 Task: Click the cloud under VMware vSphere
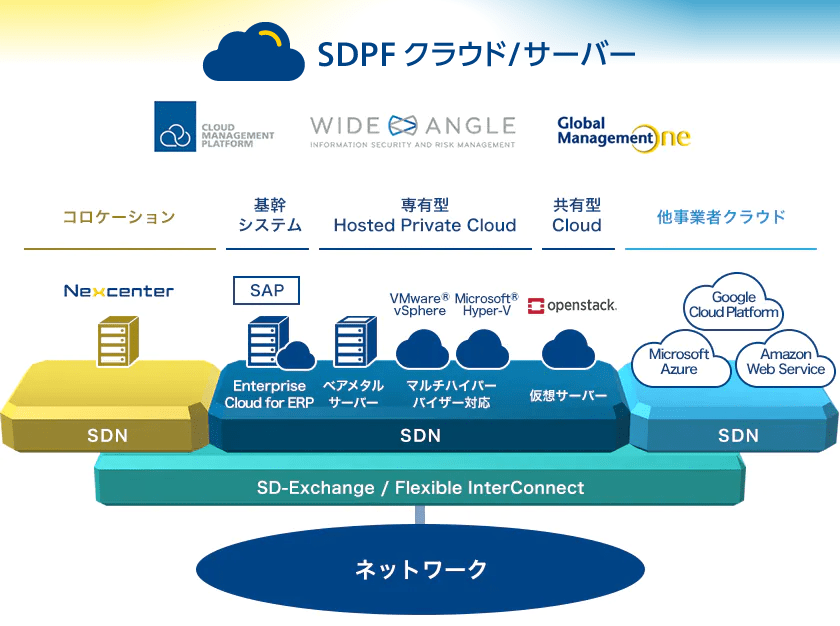pos(422,349)
